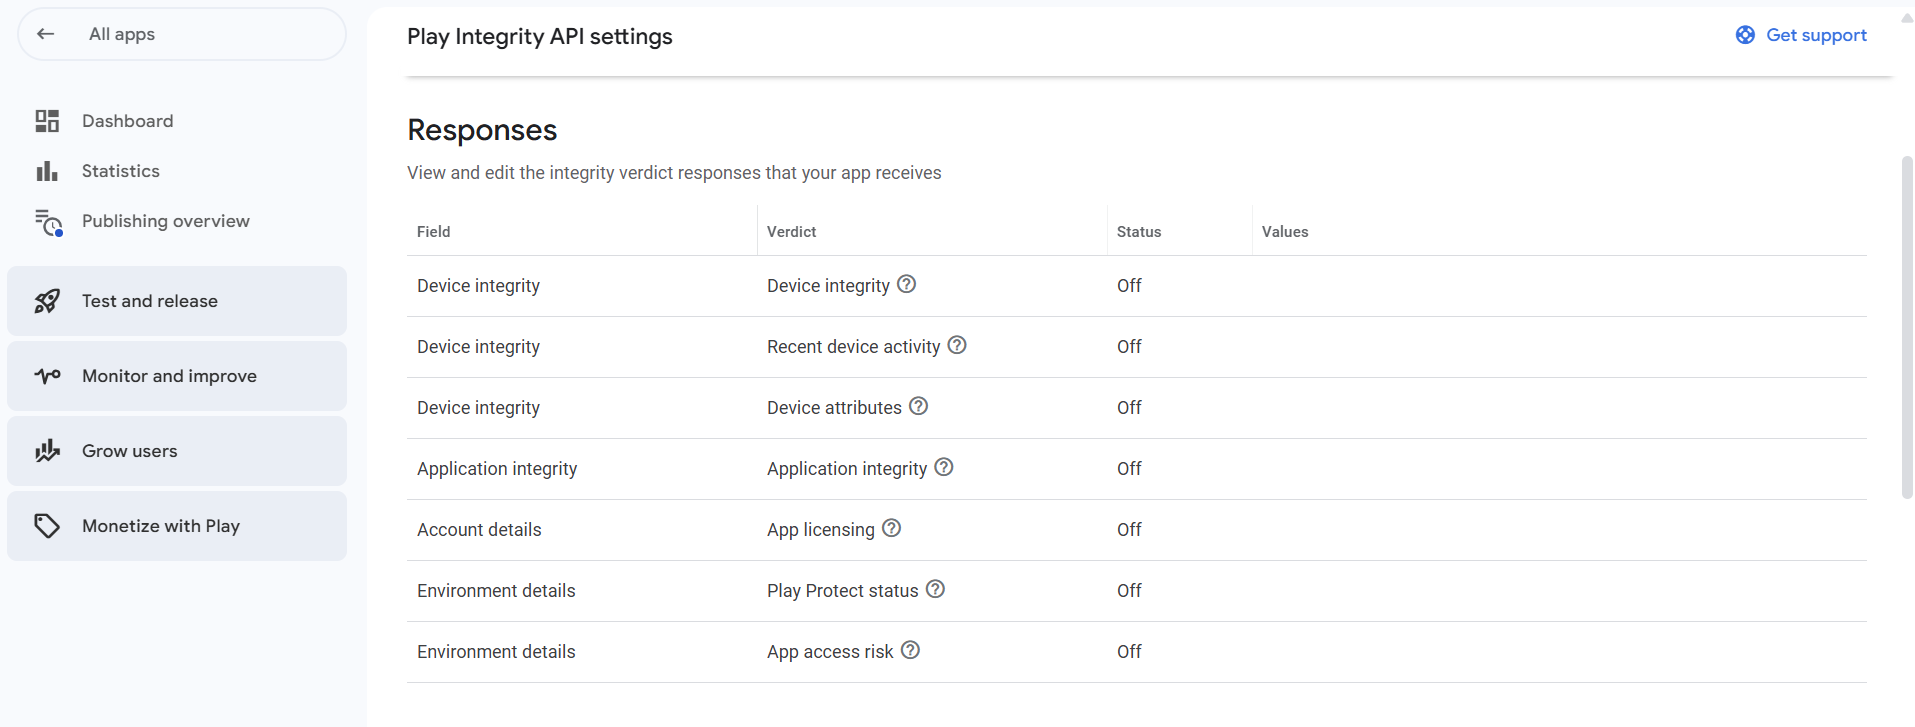Screen dimensions: 1915x727
Task: Click the back arrow beside All apps
Action: (46, 34)
